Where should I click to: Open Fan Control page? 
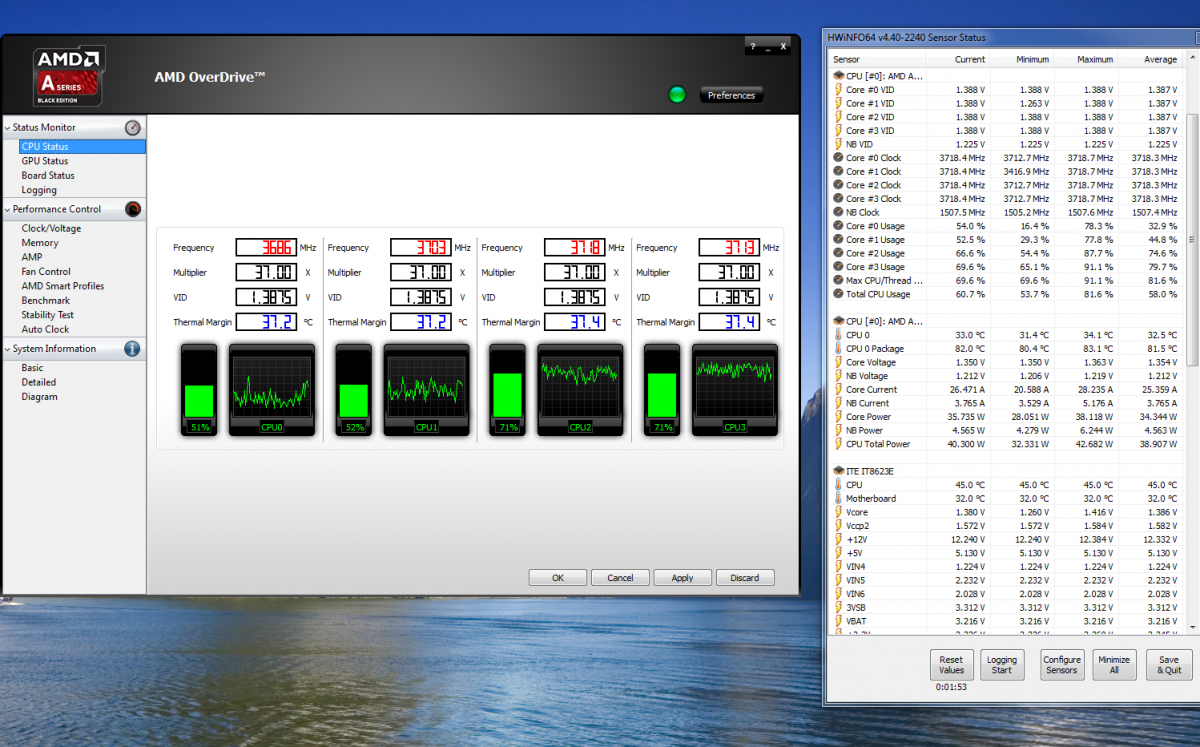coord(46,272)
